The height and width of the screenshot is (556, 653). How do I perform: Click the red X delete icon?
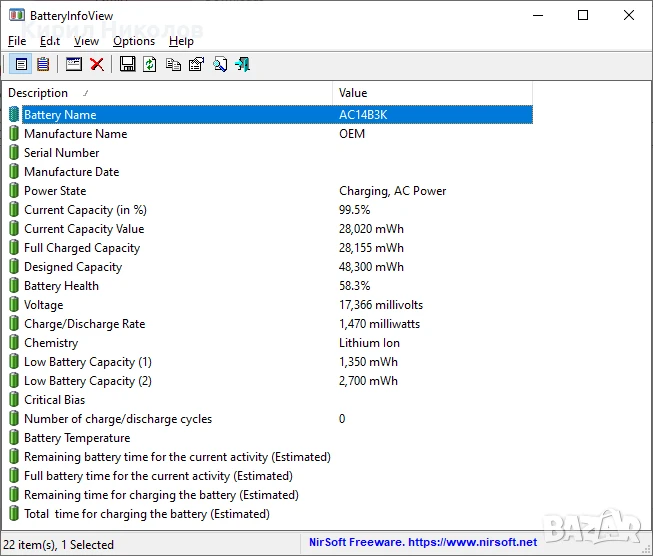click(97, 65)
